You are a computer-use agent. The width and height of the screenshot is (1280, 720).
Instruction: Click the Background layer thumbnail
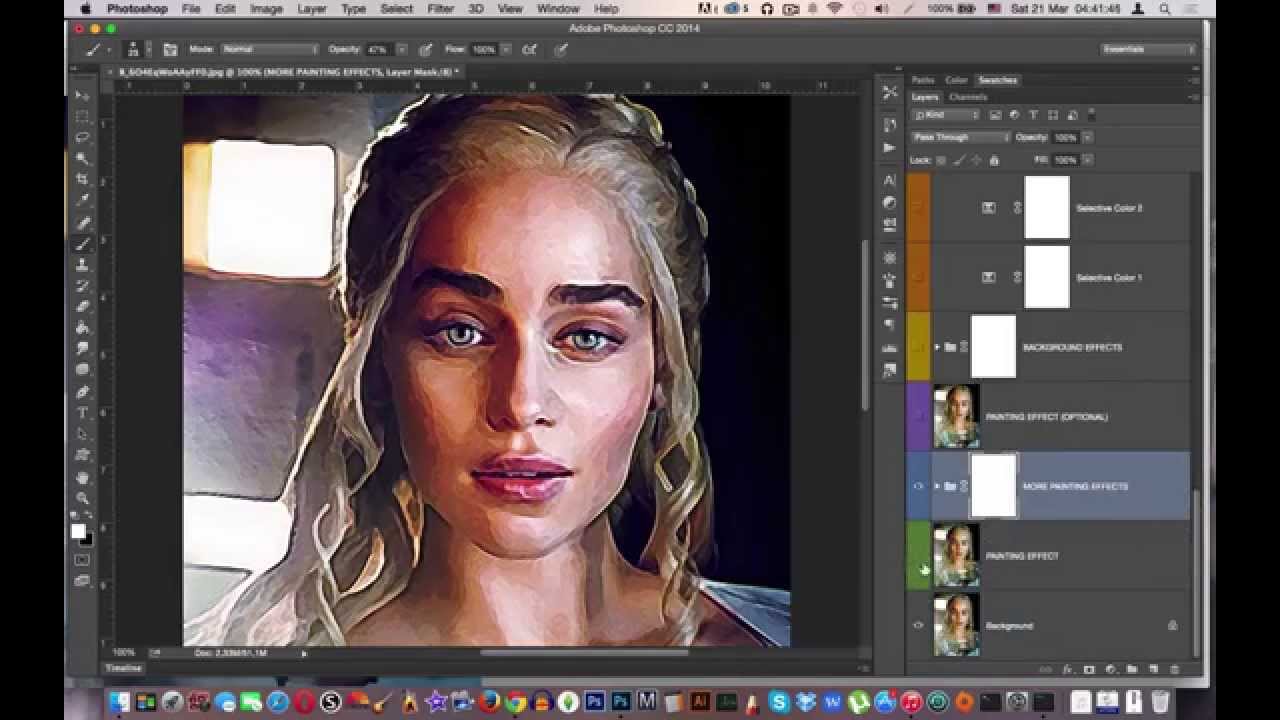point(957,626)
